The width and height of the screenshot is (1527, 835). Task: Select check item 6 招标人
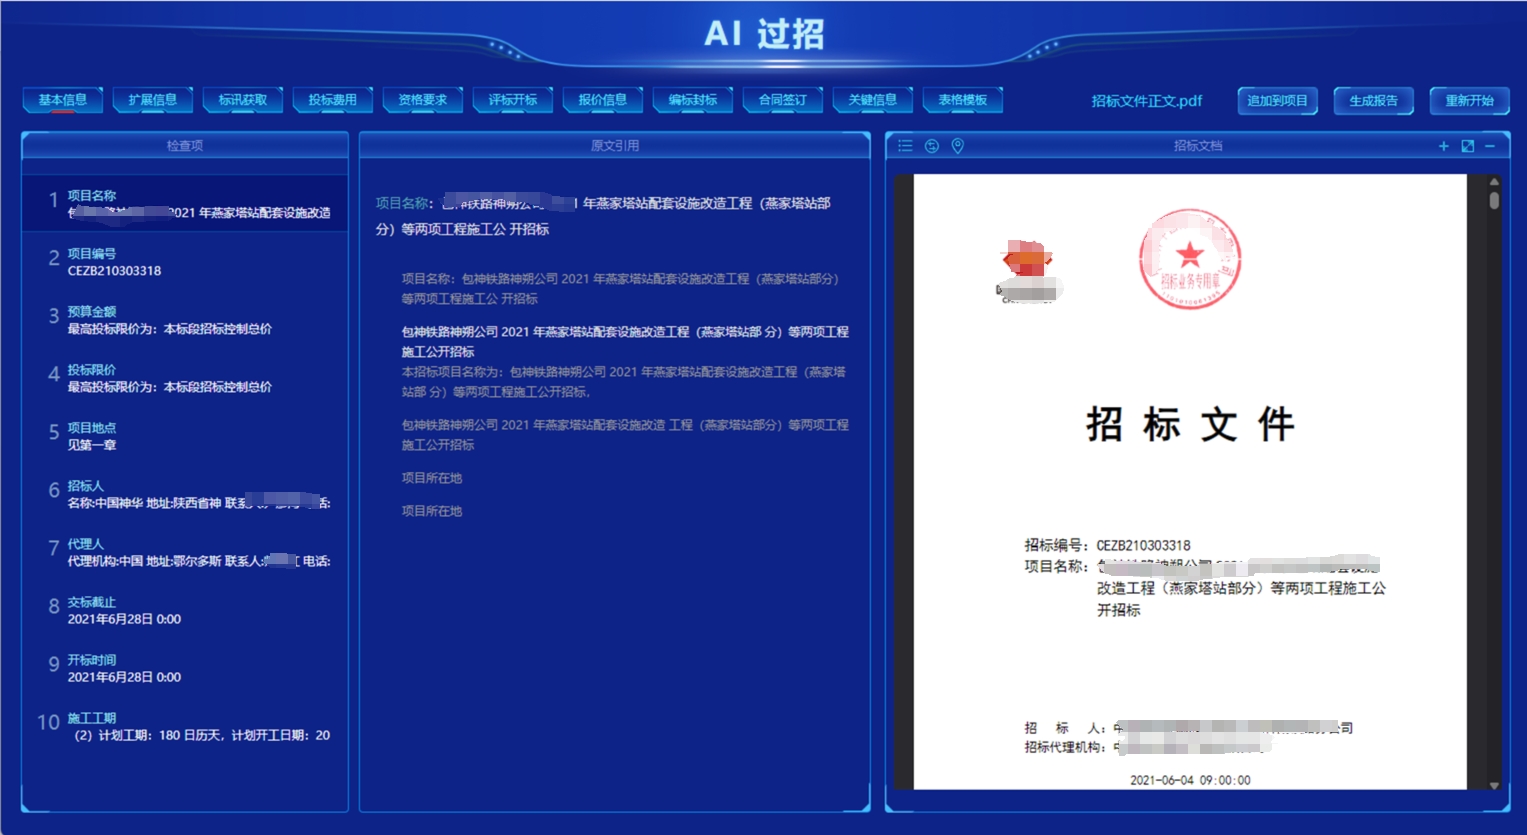[x=185, y=494]
